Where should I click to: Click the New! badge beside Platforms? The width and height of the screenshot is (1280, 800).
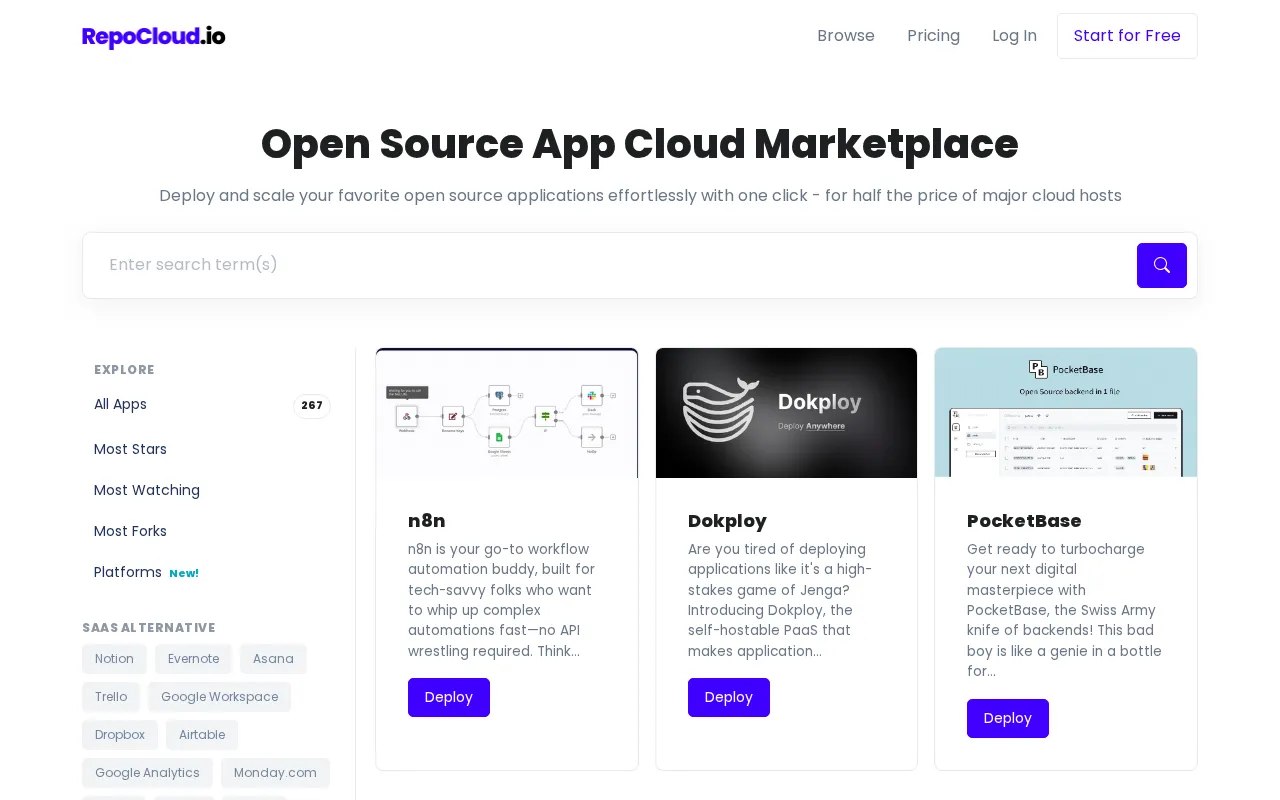(184, 573)
